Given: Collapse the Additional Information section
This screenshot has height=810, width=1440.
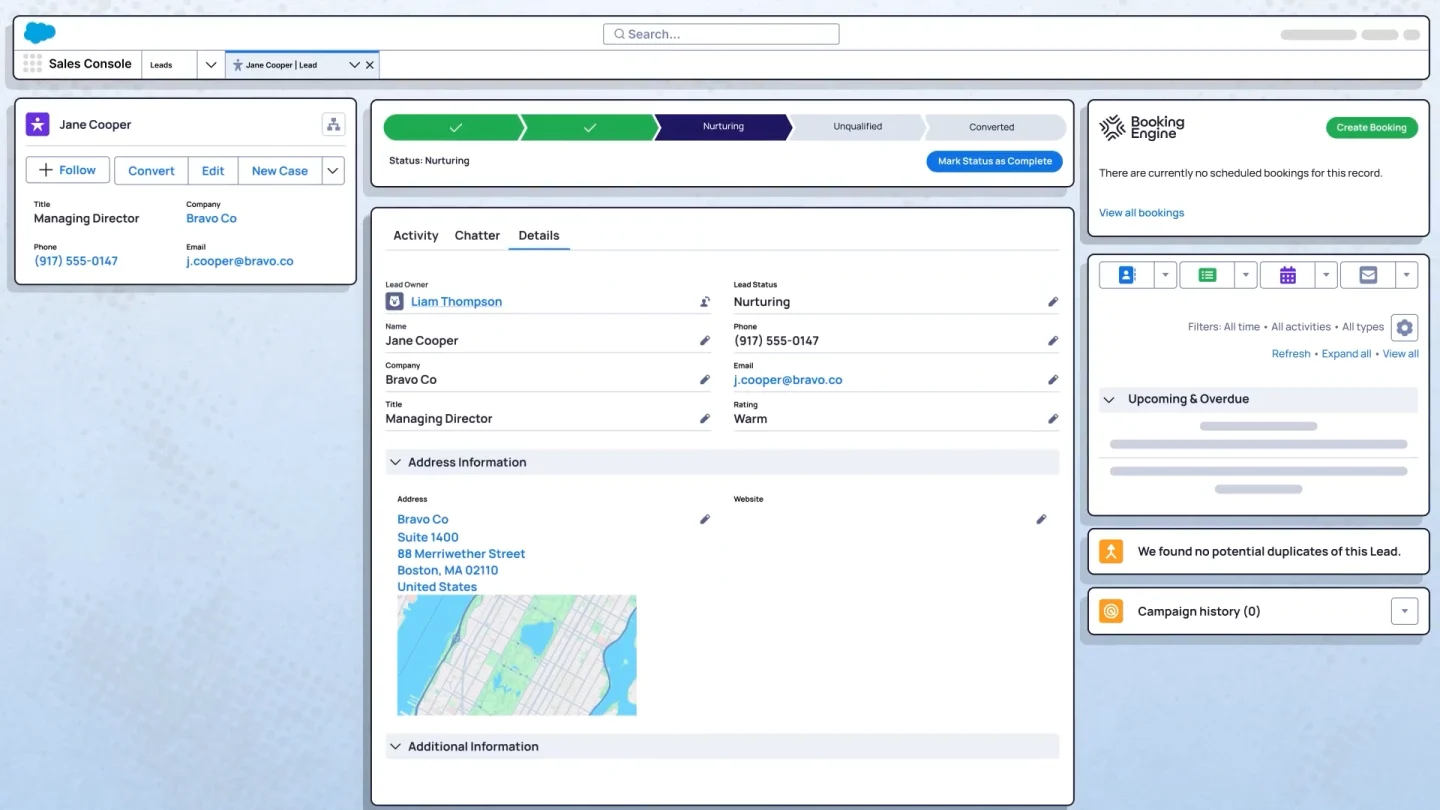Looking at the screenshot, I should 396,746.
